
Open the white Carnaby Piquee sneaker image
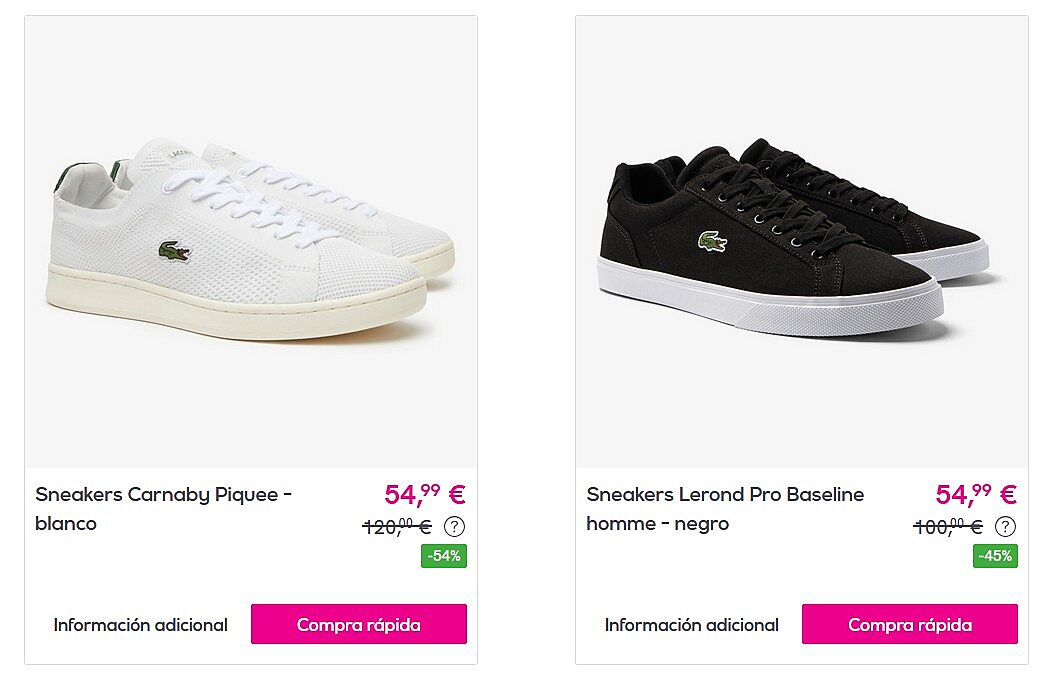coord(250,240)
